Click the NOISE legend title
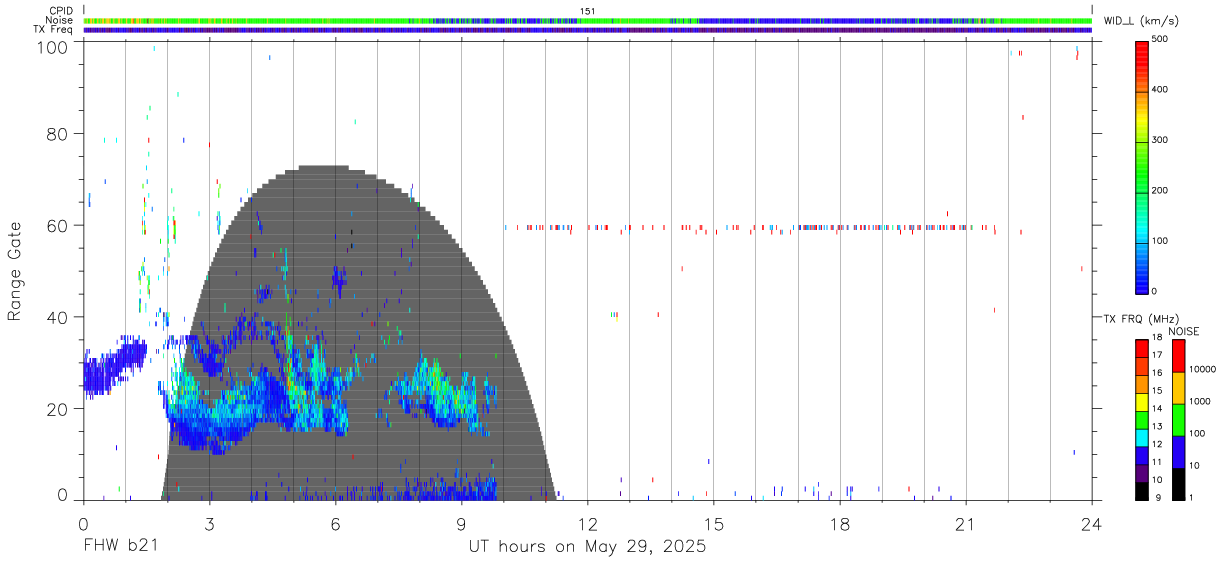 (x=1184, y=331)
